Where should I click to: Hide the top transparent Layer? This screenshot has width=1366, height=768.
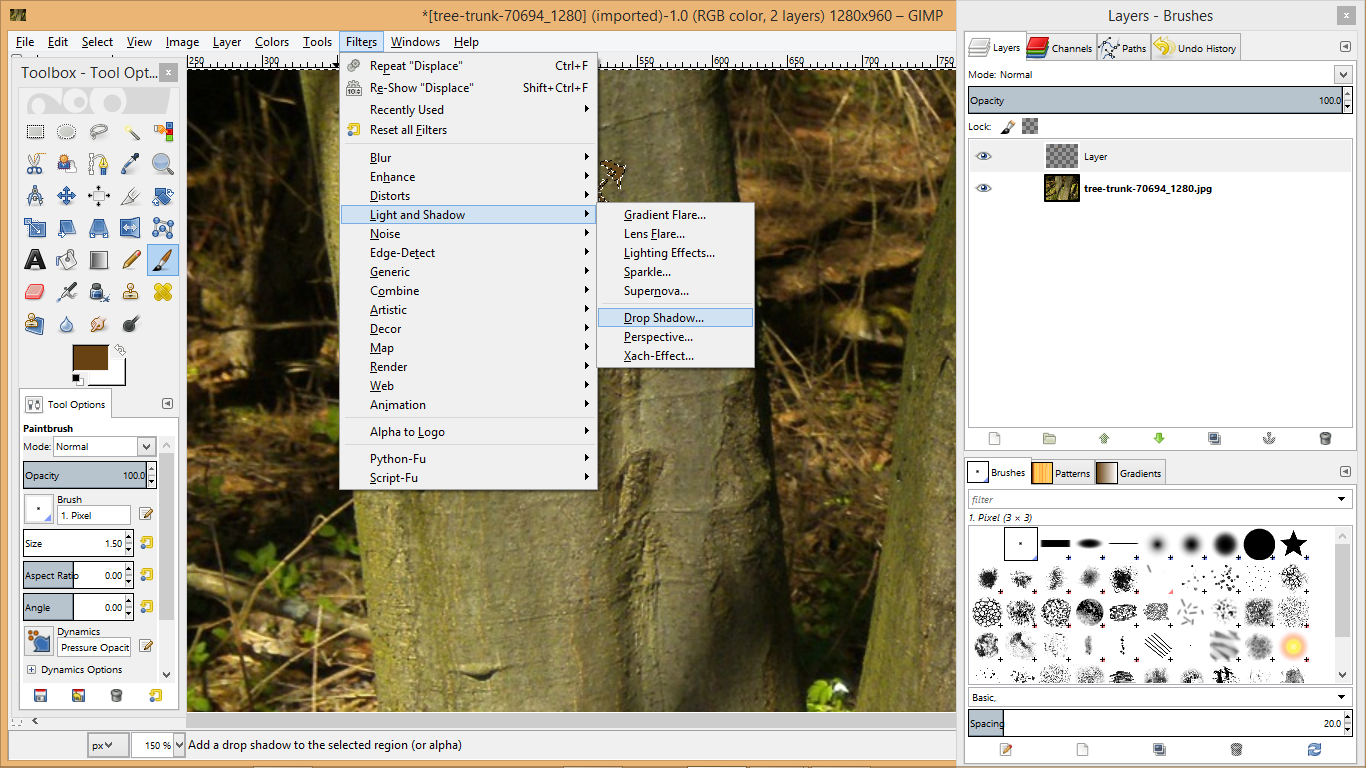[x=984, y=156]
